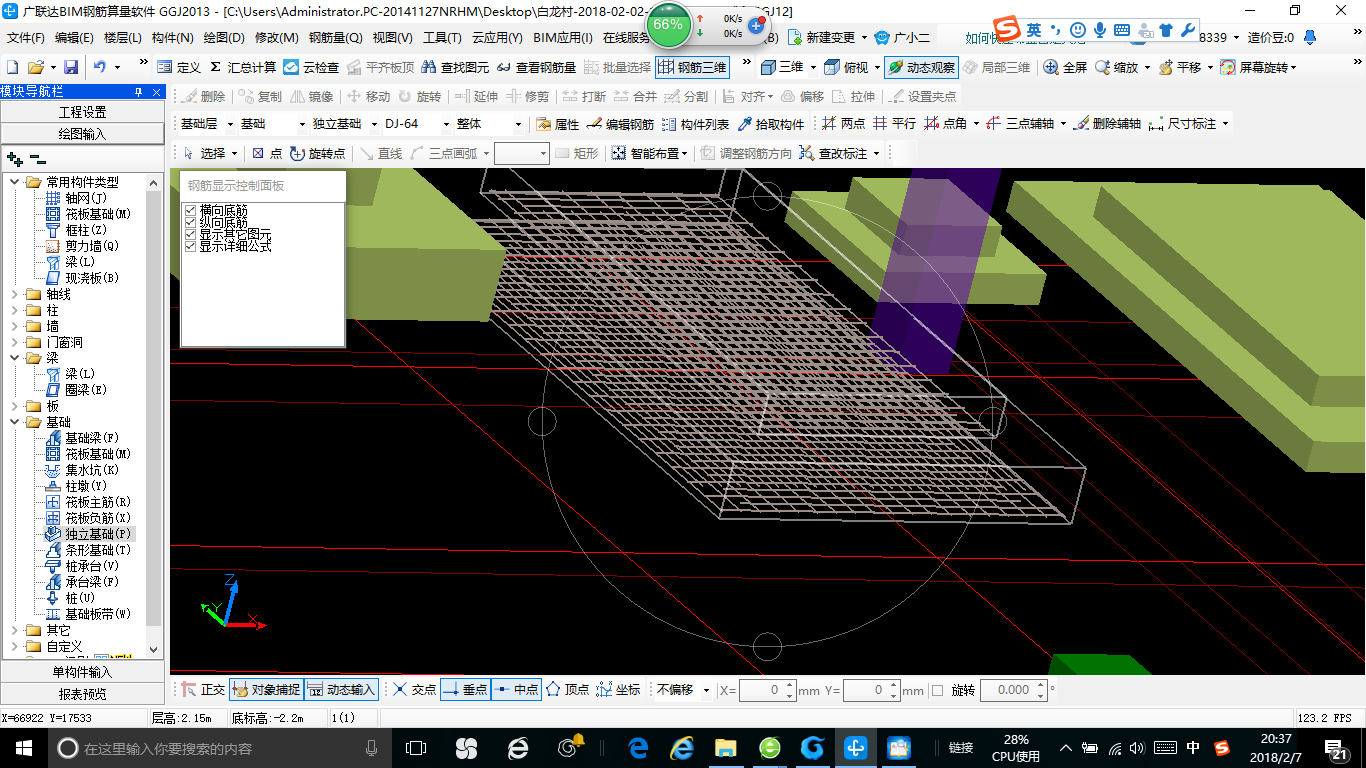Image resolution: width=1366 pixels, height=768 pixels.
Task: Click 报表预览 button
Action: point(82,693)
